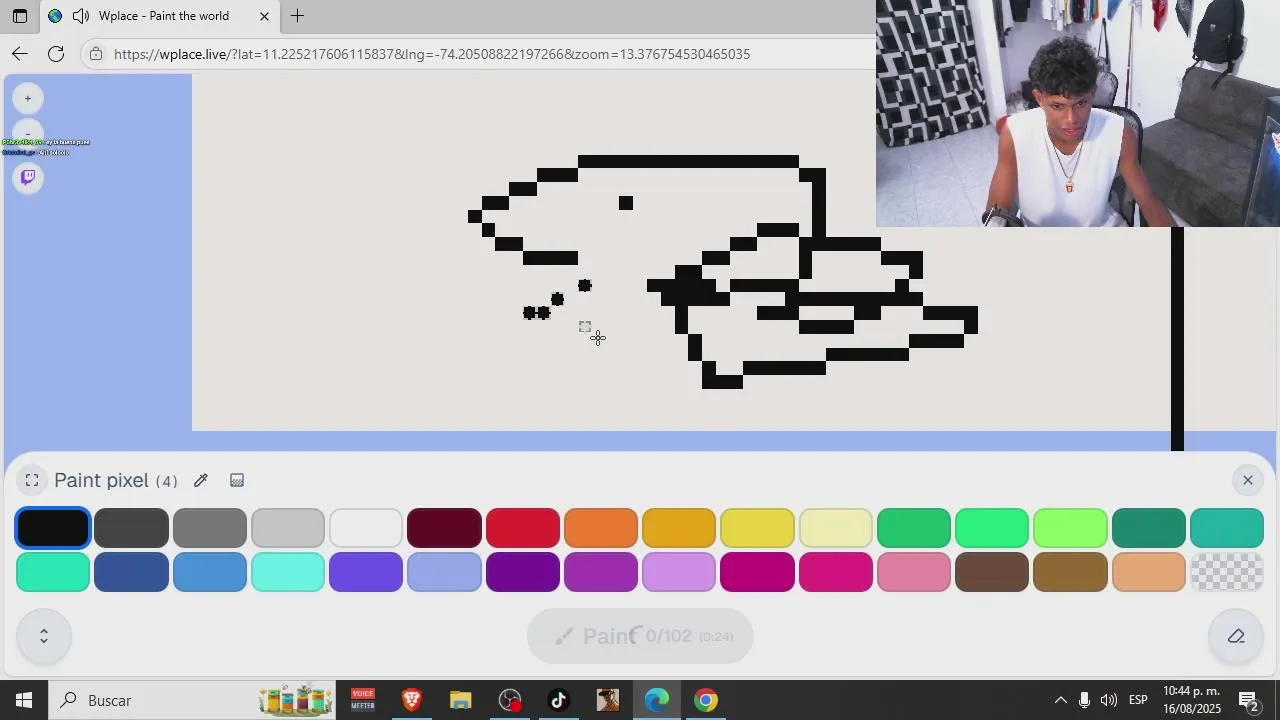The width and height of the screenshot is (1280, 720).
Task: Go back to the previous page
Action: 20,54
